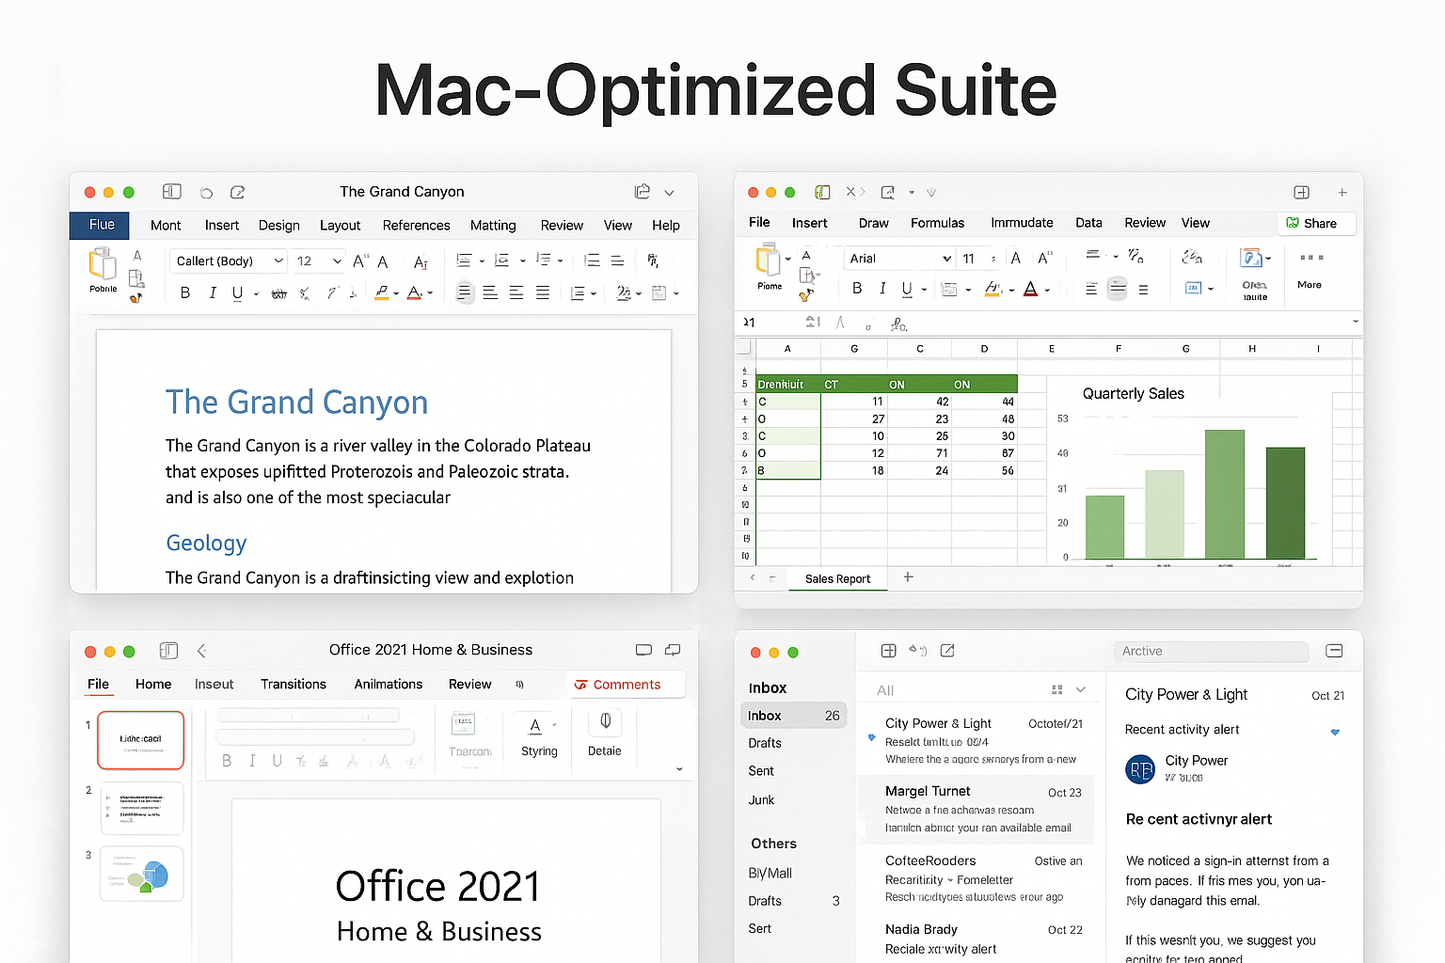Add a new sheet in Excel
The height and width of the screenshot is (963, 1445).
click(x=908, y=577)
